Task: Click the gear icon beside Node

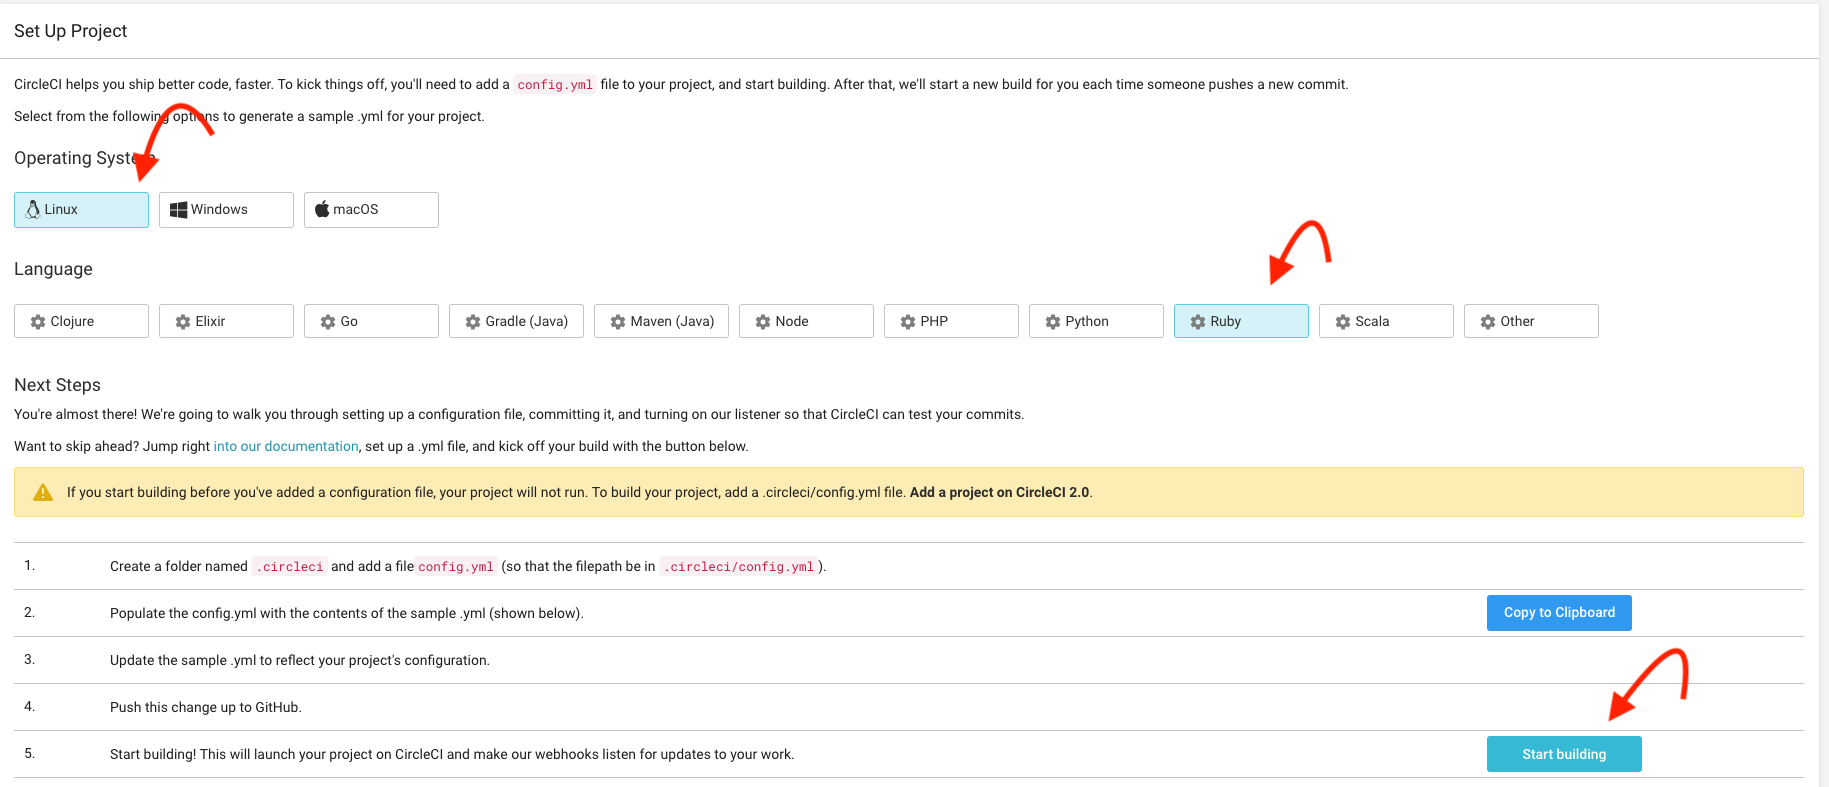Action: (x=763, y=322)
